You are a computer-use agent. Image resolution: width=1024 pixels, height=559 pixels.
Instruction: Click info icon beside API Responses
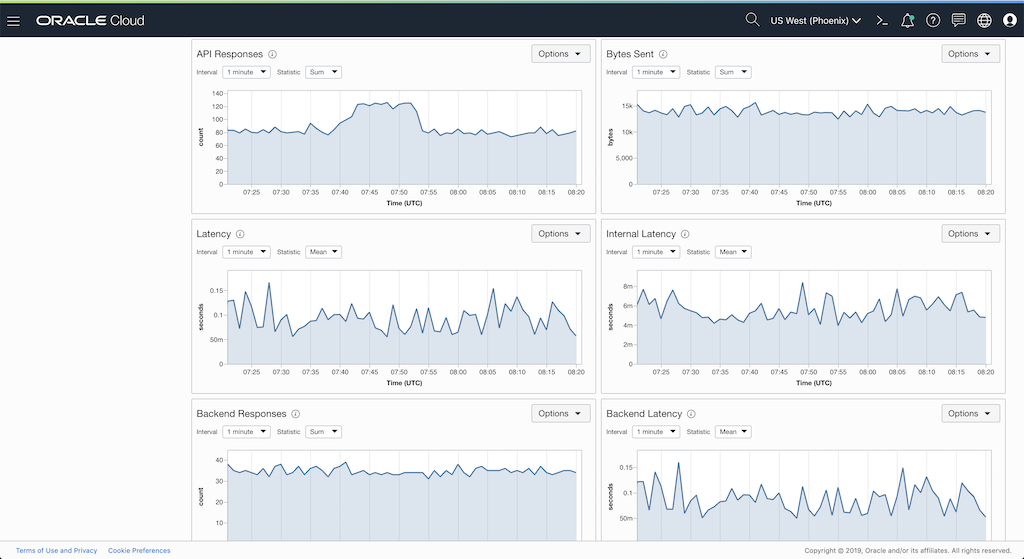[x=273, y=54]
